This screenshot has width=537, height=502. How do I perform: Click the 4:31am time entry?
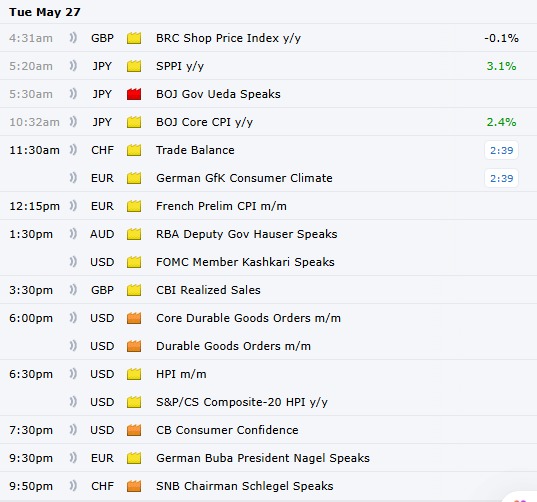(x=31, y=38)
